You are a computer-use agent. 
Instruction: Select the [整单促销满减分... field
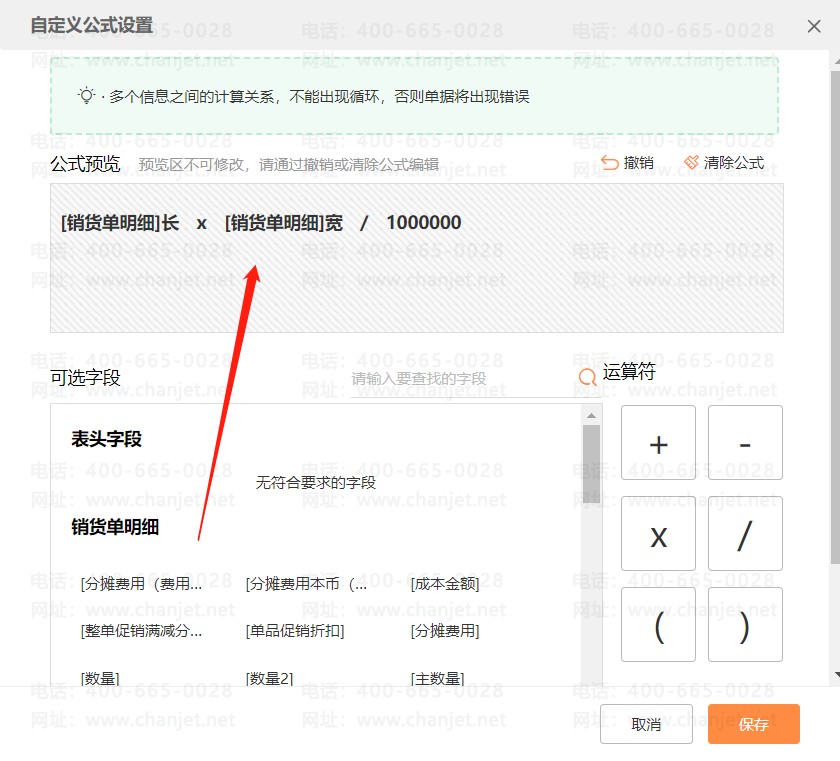141,631
